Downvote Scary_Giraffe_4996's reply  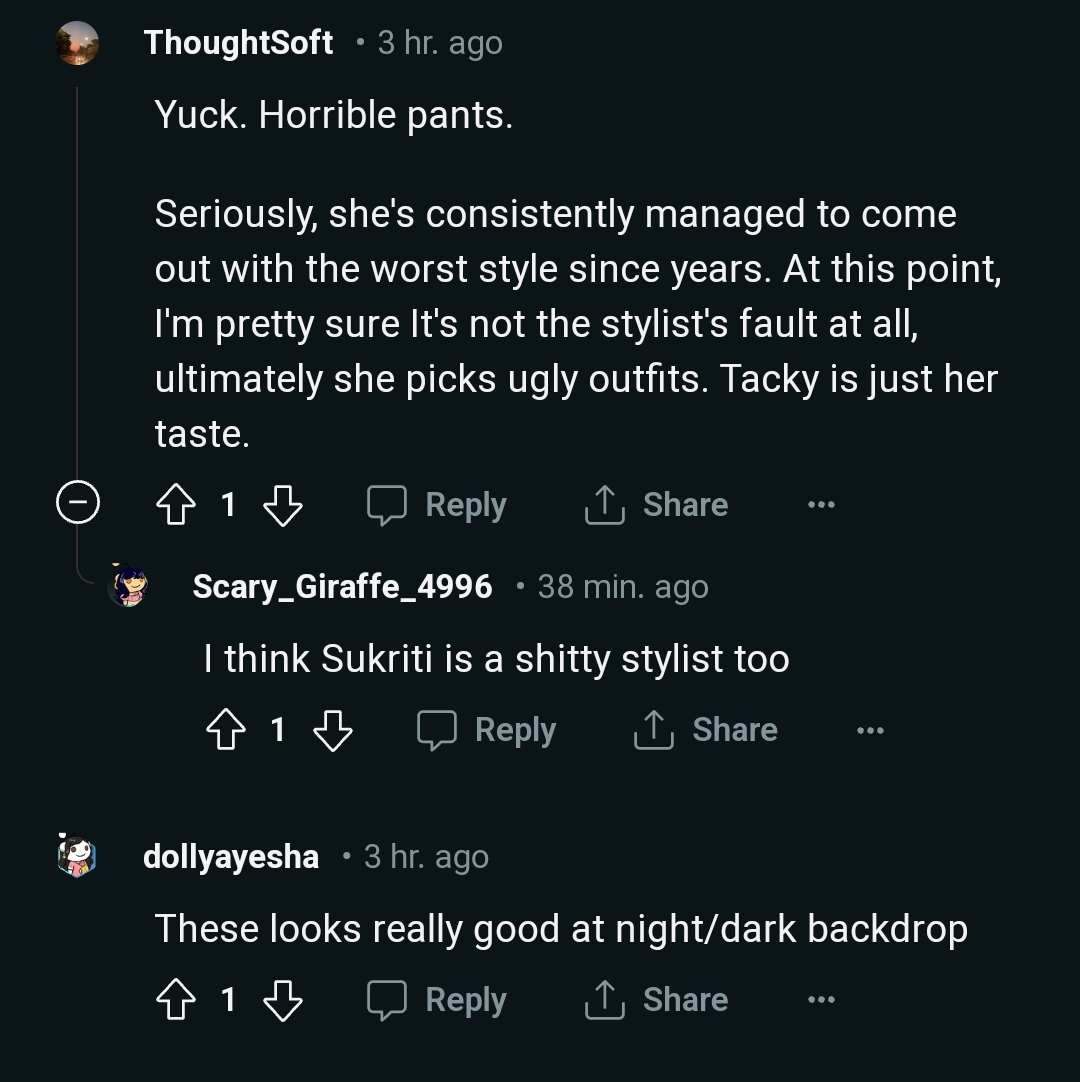(333, 730)
